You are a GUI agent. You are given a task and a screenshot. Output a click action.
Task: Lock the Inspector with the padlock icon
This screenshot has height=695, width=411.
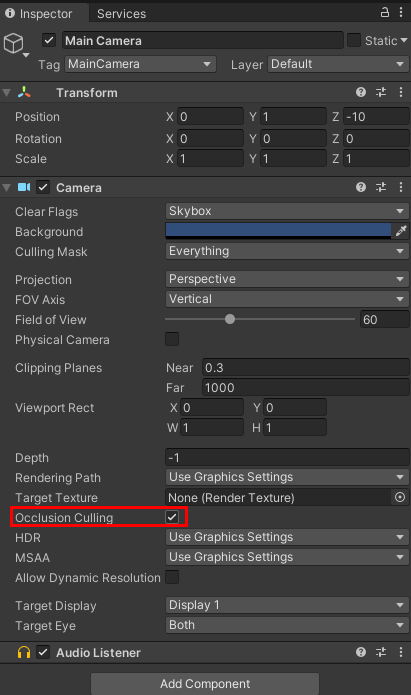(385, 12)
